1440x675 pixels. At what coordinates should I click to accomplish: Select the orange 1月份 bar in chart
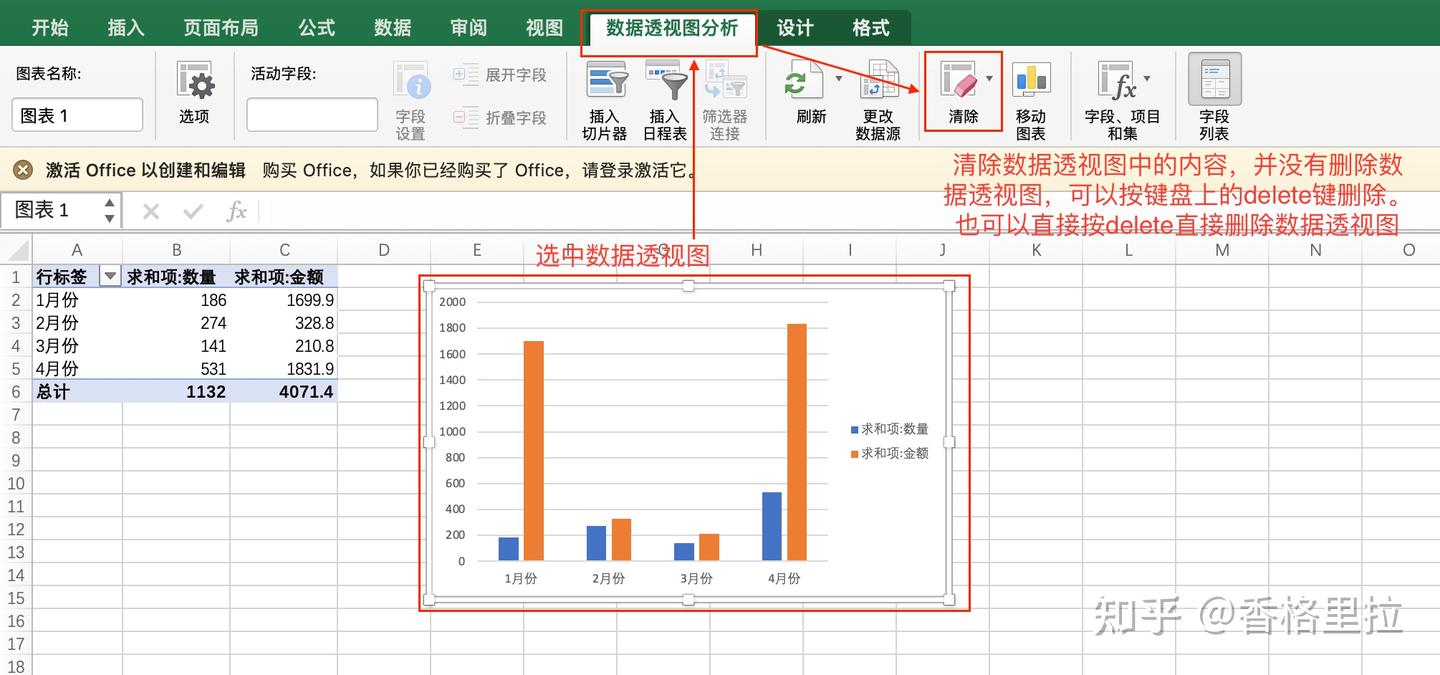pyautogui.click(x=534, y=451)
